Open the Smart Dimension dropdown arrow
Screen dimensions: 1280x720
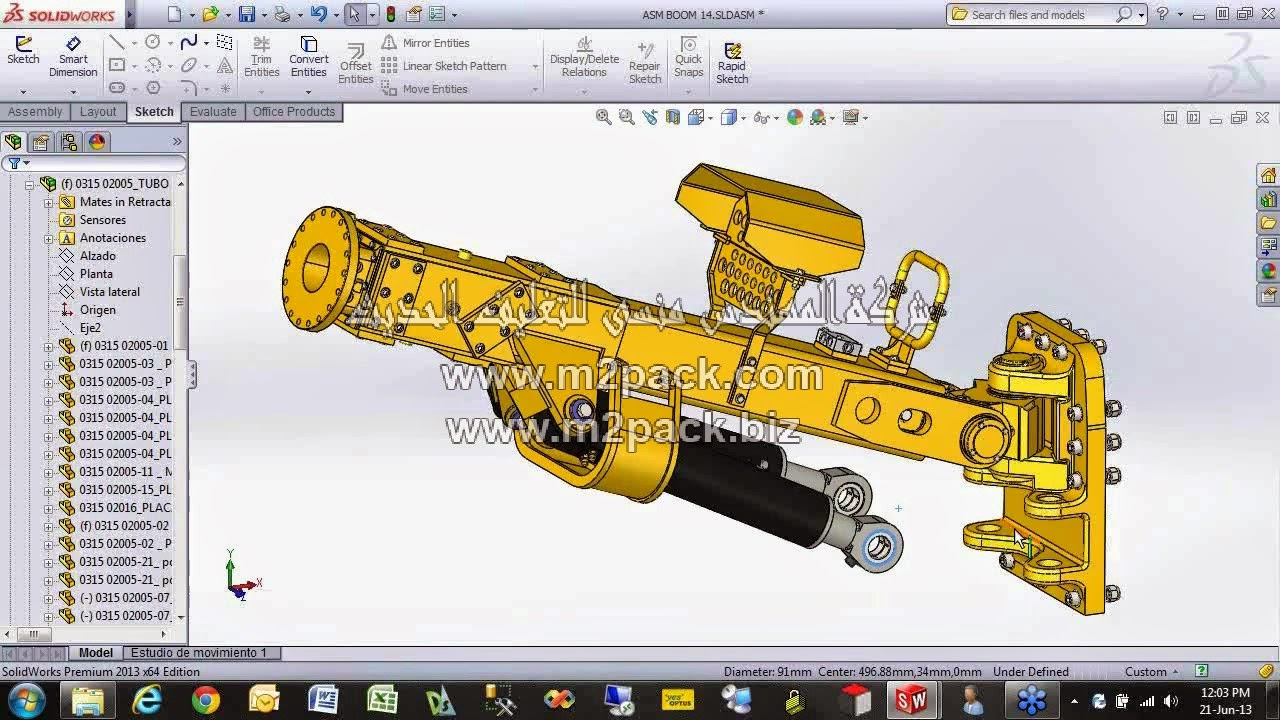tap(73, 91)
